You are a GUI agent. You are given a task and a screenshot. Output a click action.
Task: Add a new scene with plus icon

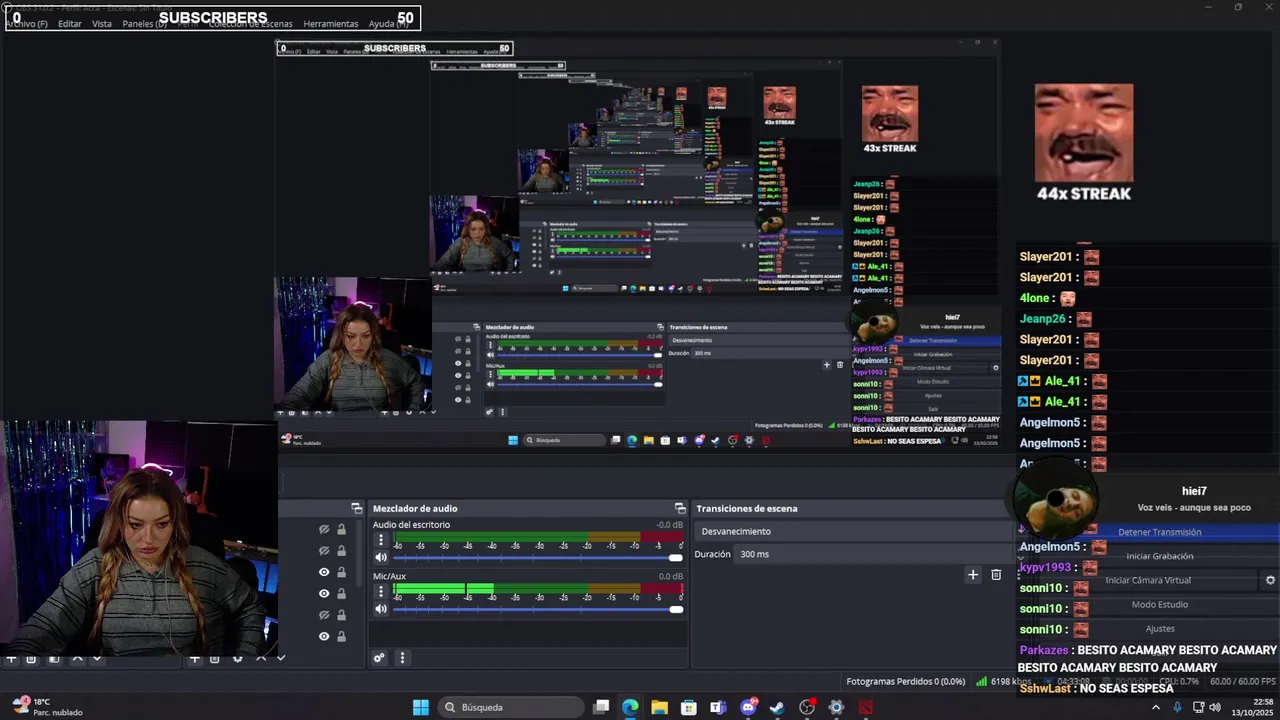[x=11, y=658]
